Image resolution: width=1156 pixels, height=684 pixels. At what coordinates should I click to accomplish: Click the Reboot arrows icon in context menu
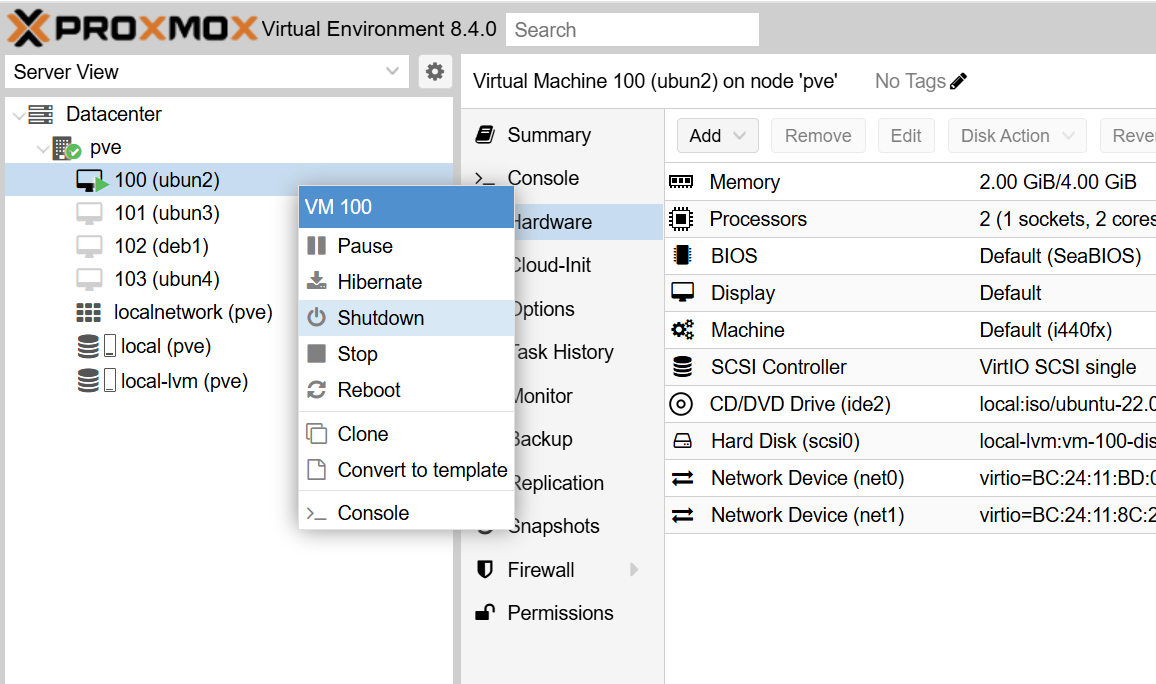click(316, 390)
